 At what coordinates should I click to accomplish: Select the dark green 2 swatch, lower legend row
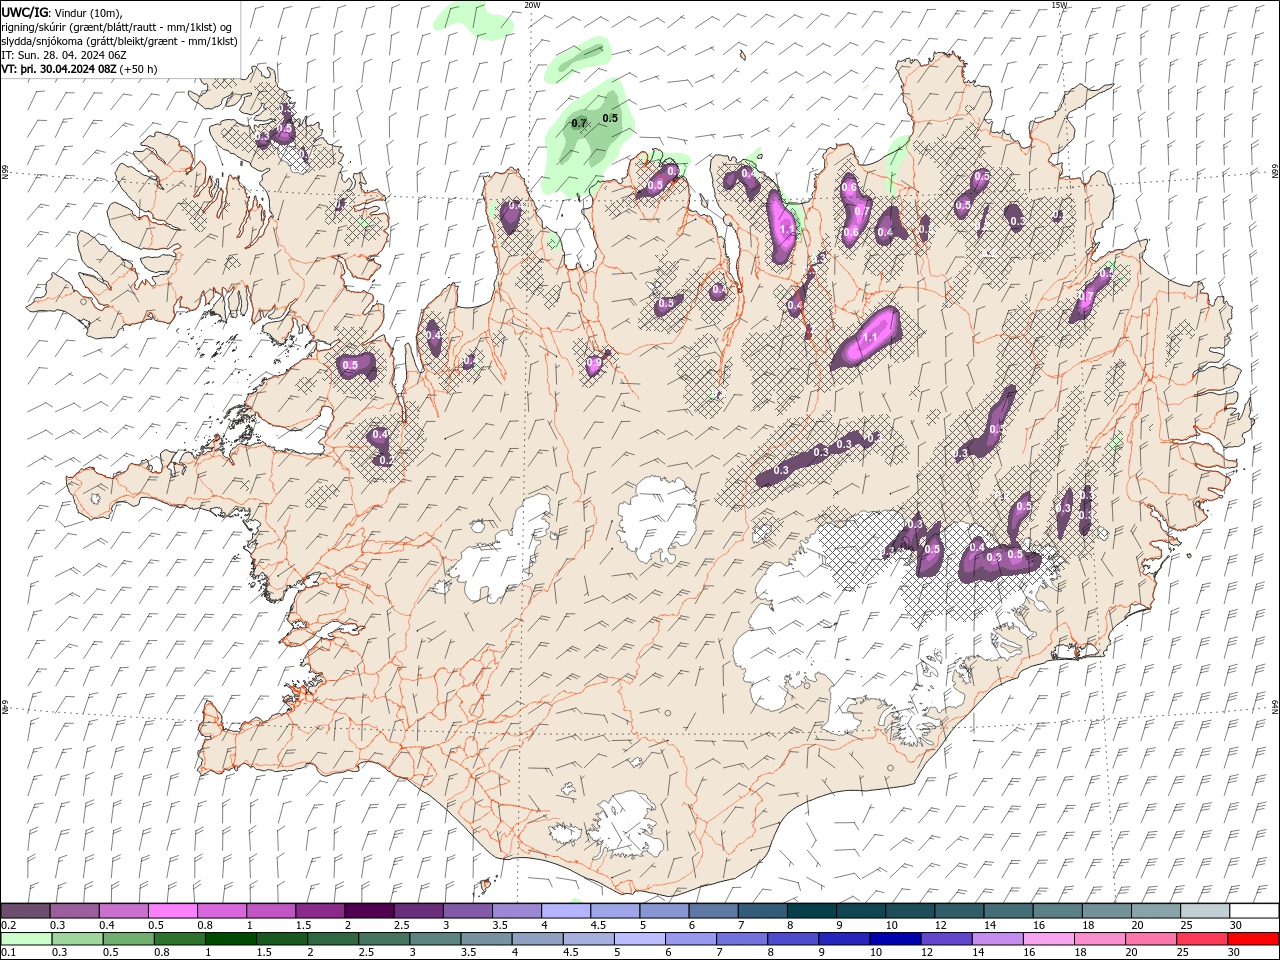333,939
